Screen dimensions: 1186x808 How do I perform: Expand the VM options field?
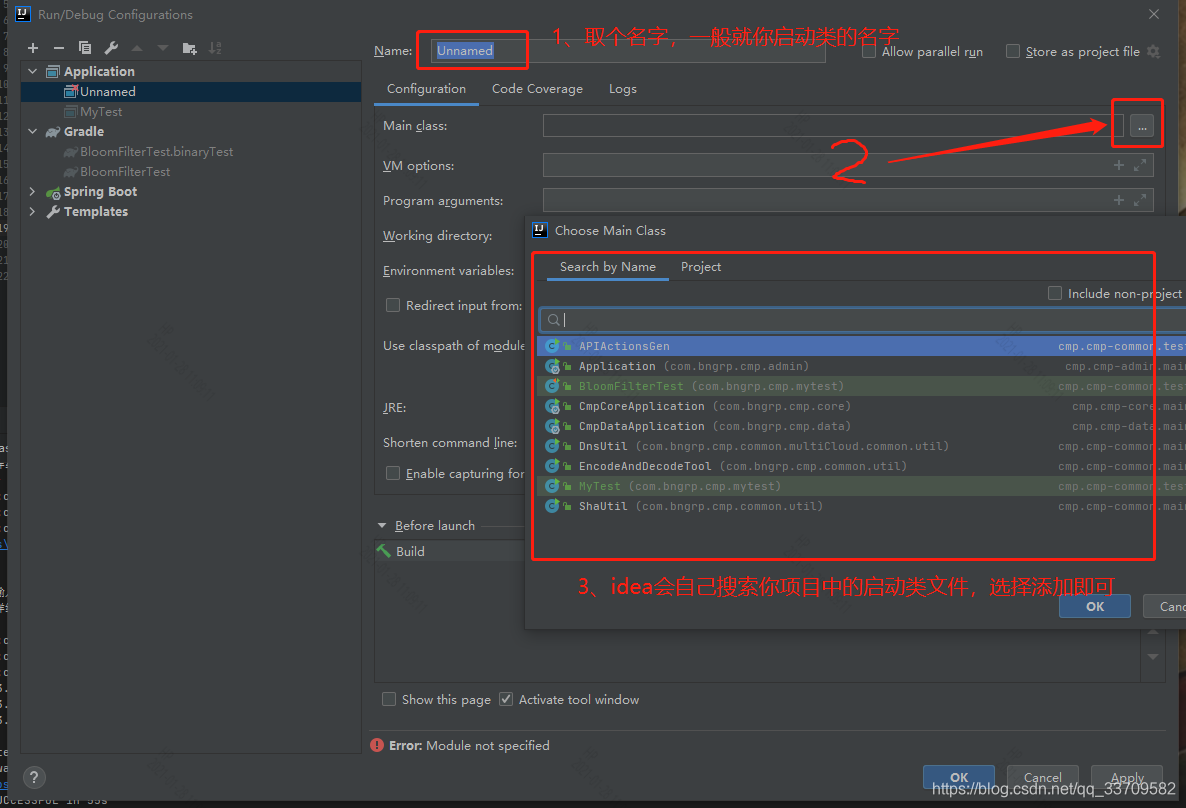pyautogui.click(x=1140, y=165)
